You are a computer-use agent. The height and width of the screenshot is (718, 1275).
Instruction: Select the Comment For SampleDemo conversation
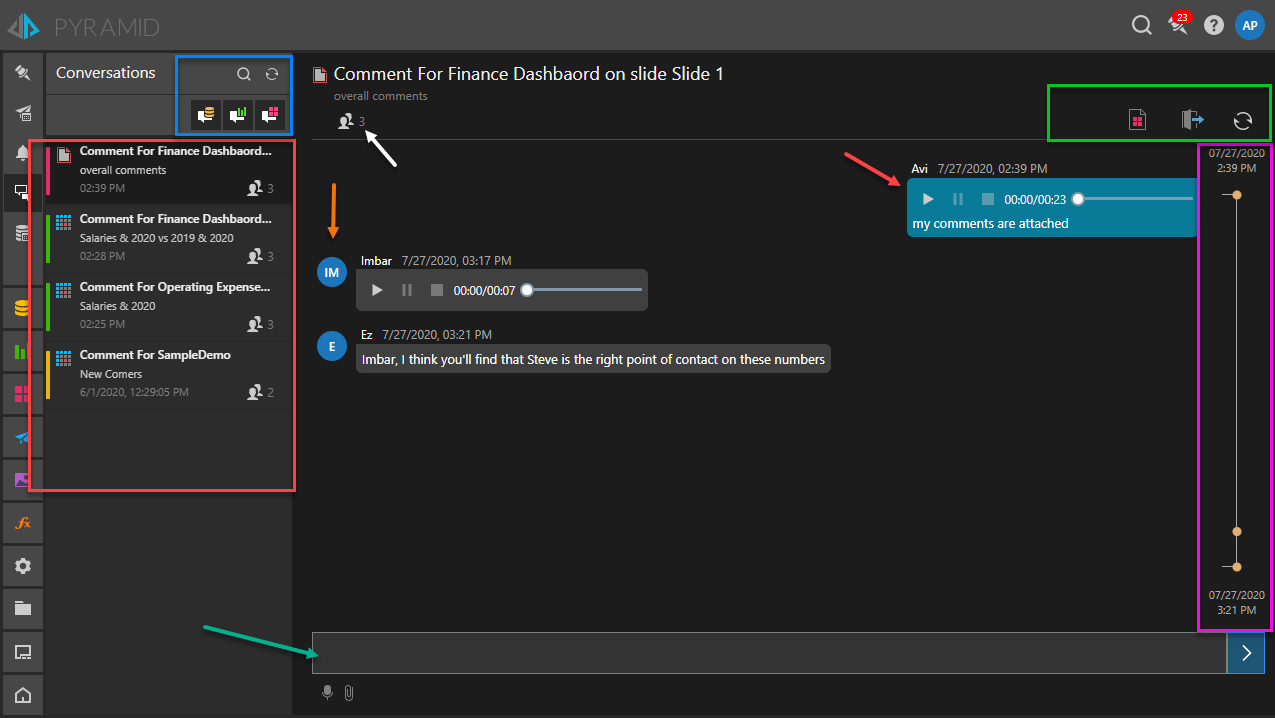coord(160,372)
